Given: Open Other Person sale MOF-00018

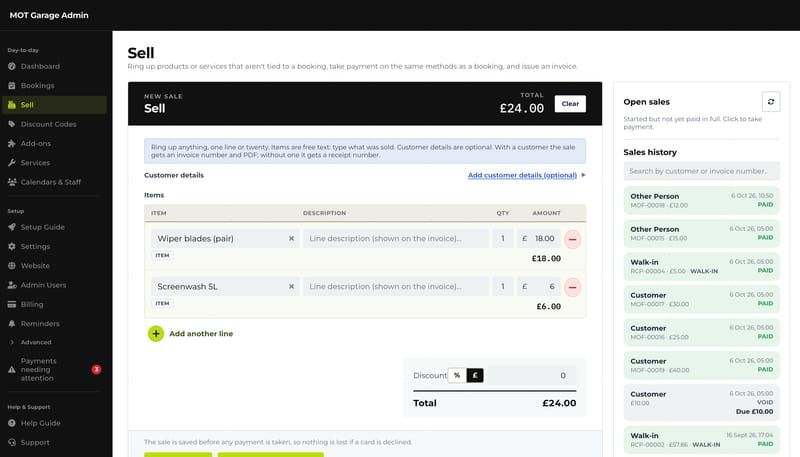Looking at the screenshot, I should [x=702, y=200].
